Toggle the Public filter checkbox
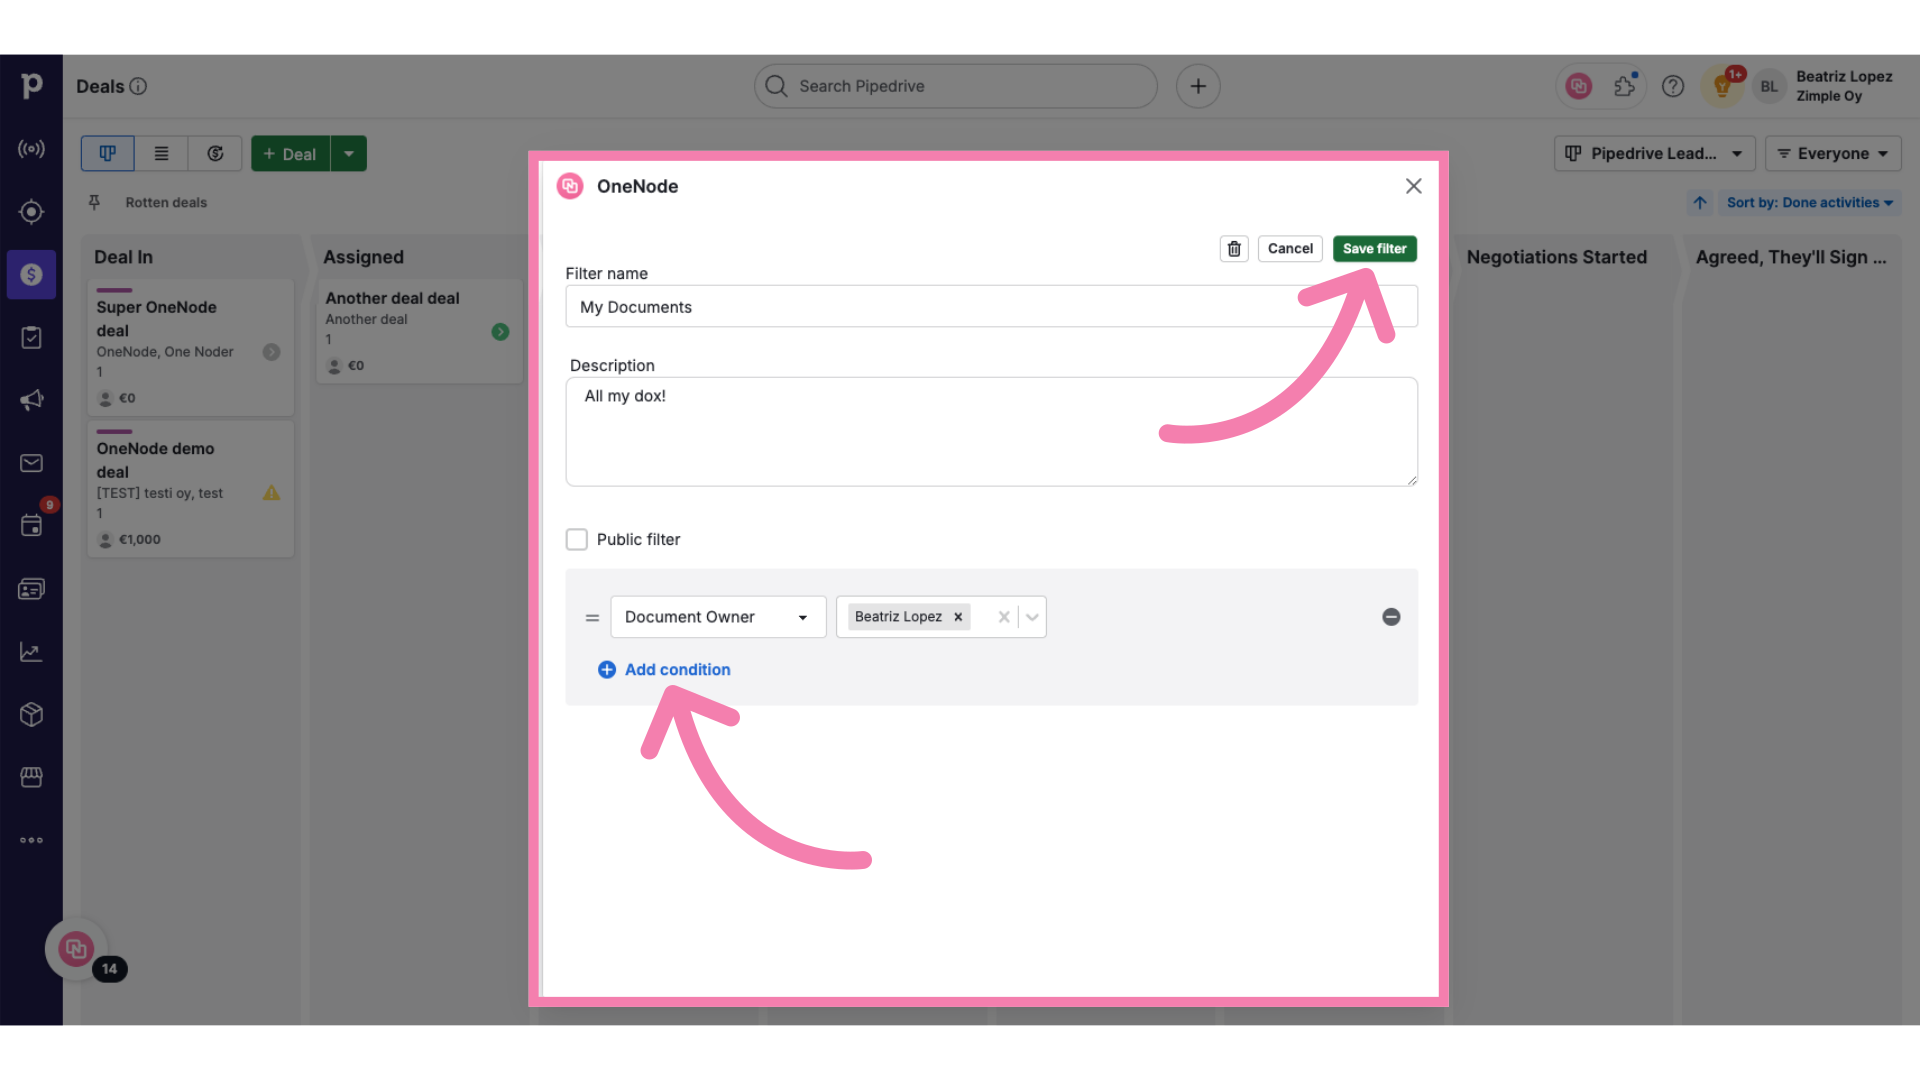The width and height of the screenshot is (1920, 1080). coord(576,539)
